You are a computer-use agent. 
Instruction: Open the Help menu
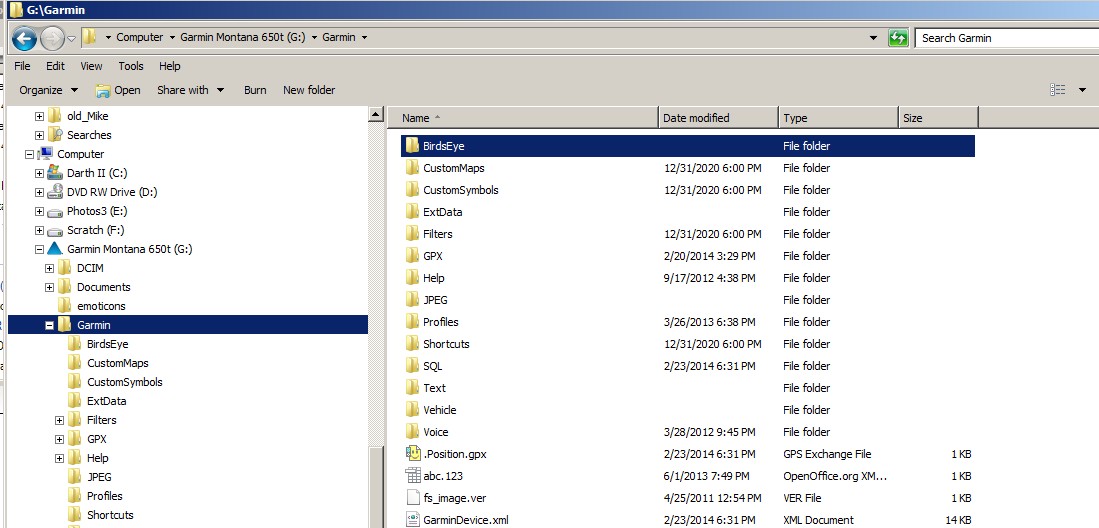click(170, 66)
